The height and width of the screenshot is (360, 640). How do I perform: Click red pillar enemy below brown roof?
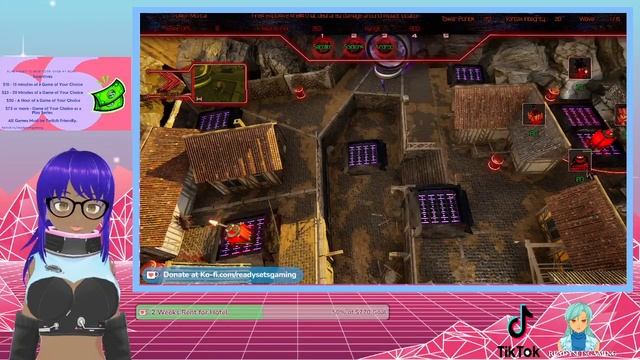(496, 162)
